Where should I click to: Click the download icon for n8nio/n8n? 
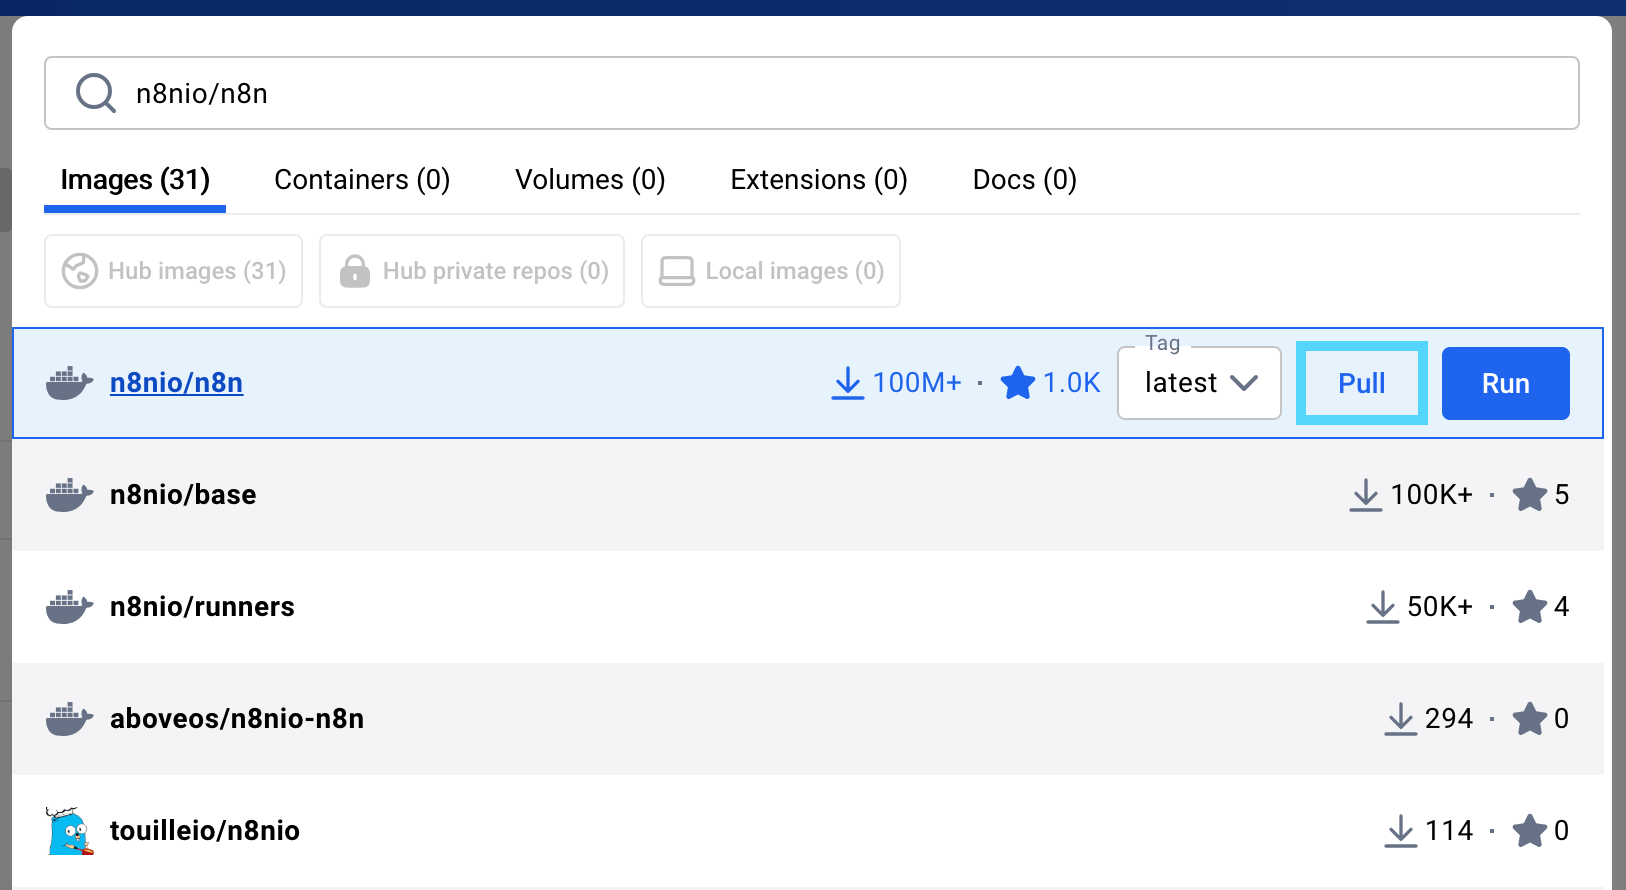847,383
